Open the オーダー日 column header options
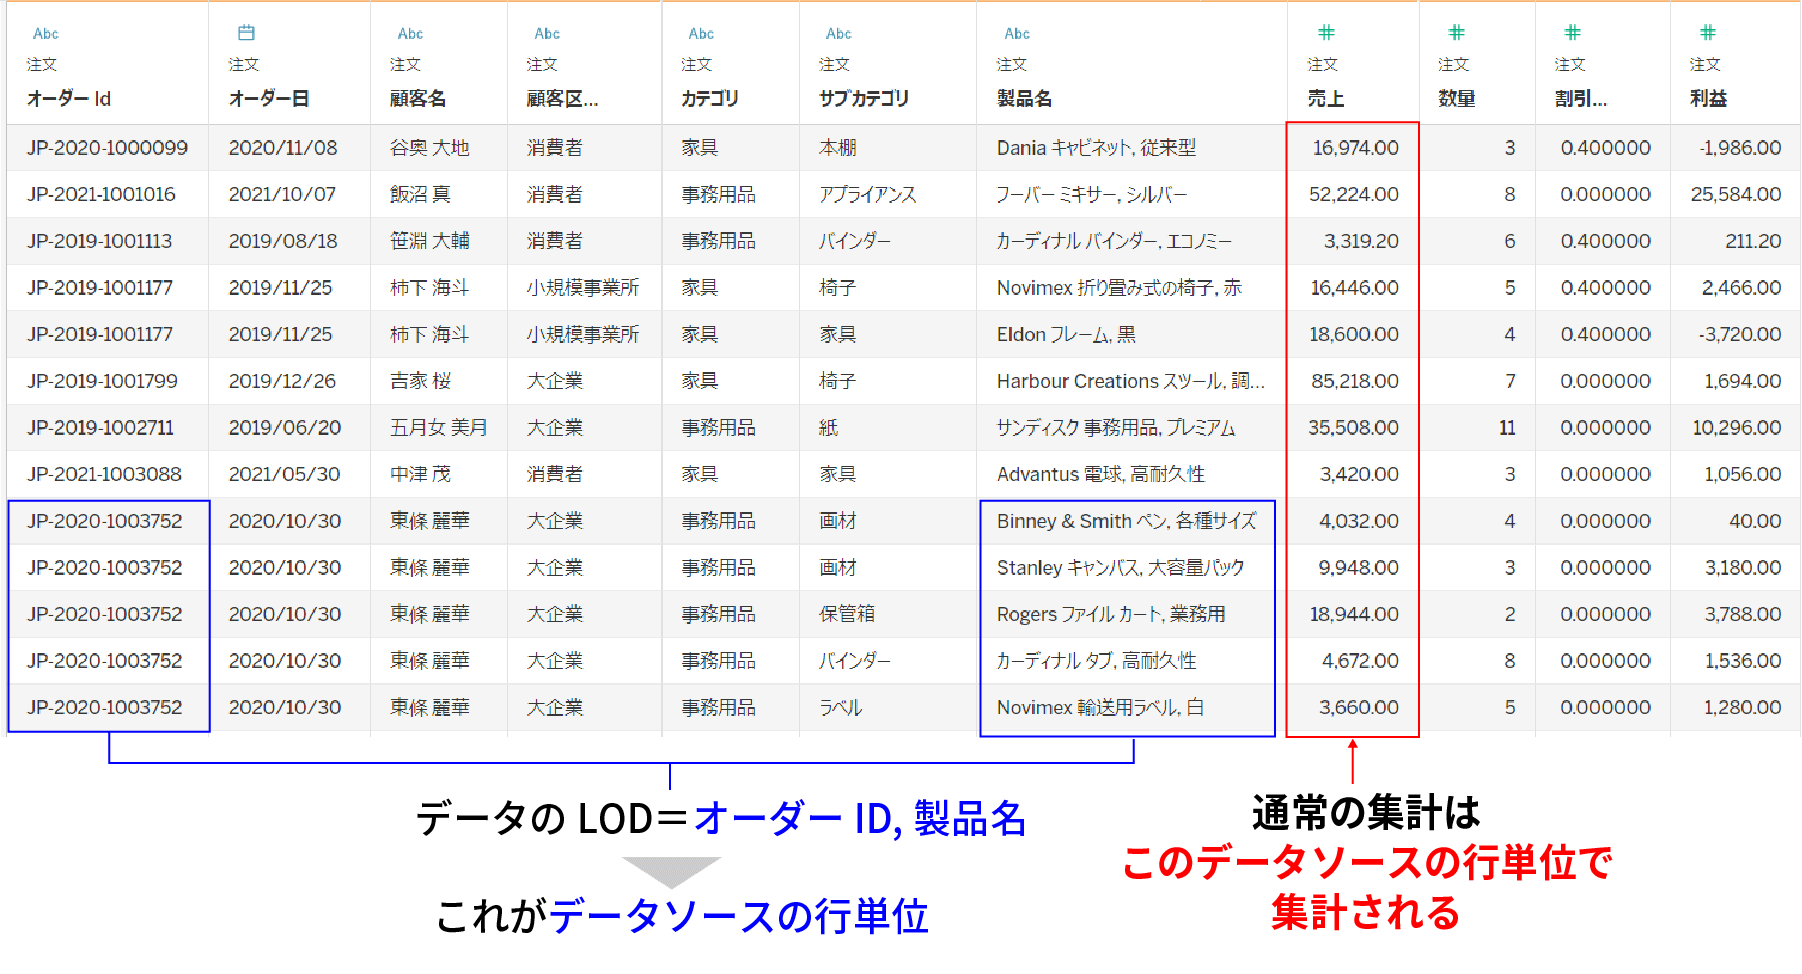Screen dimensions: 1802x974 [x=266, y=98]
